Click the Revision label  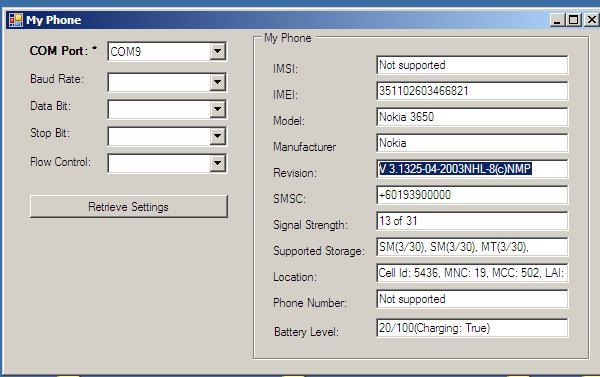(x=295, y=173)
